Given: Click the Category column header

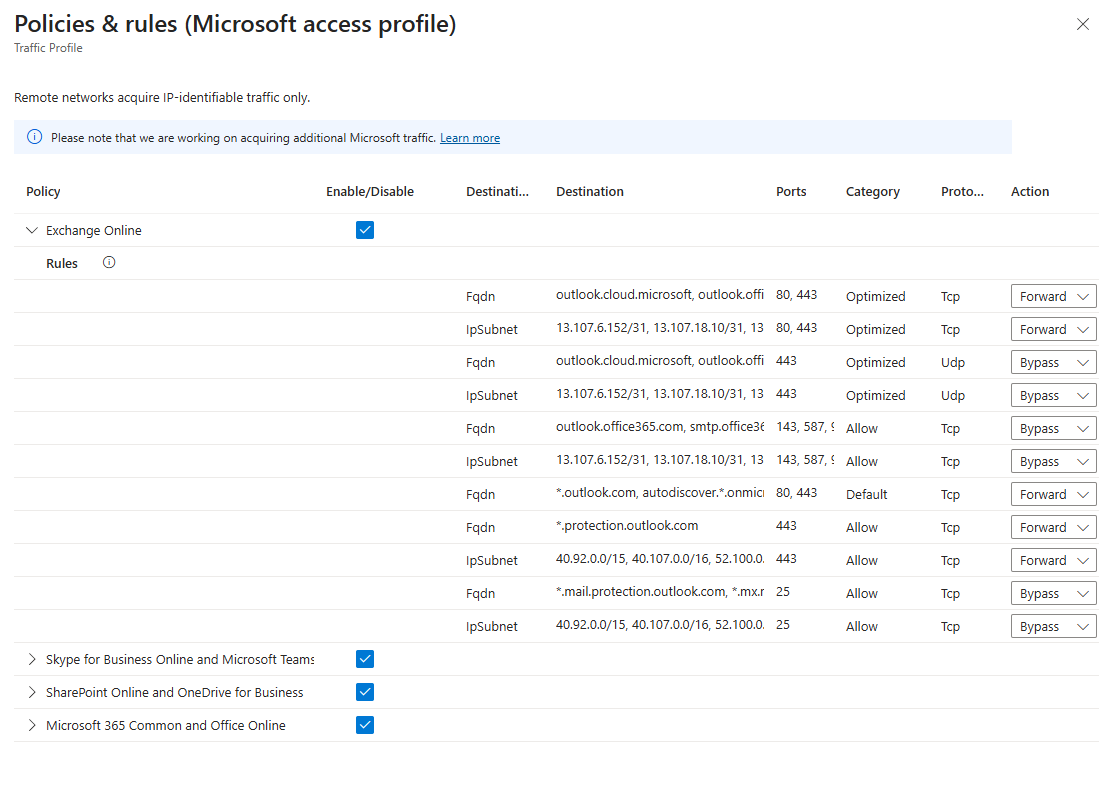Looking at the screenshot, I should (x=872, y=192).
